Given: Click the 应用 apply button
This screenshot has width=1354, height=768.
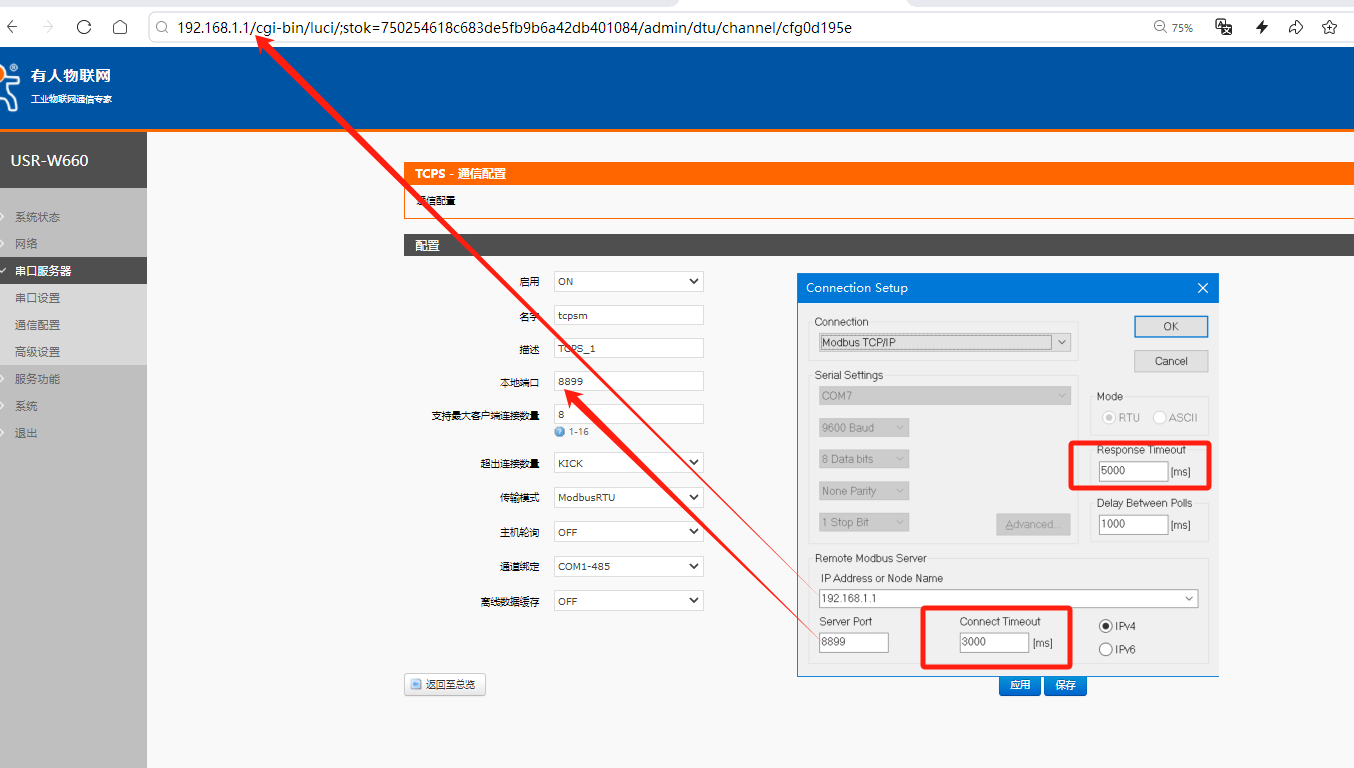Looking at the screenshot, I should tap(1020, 685).
